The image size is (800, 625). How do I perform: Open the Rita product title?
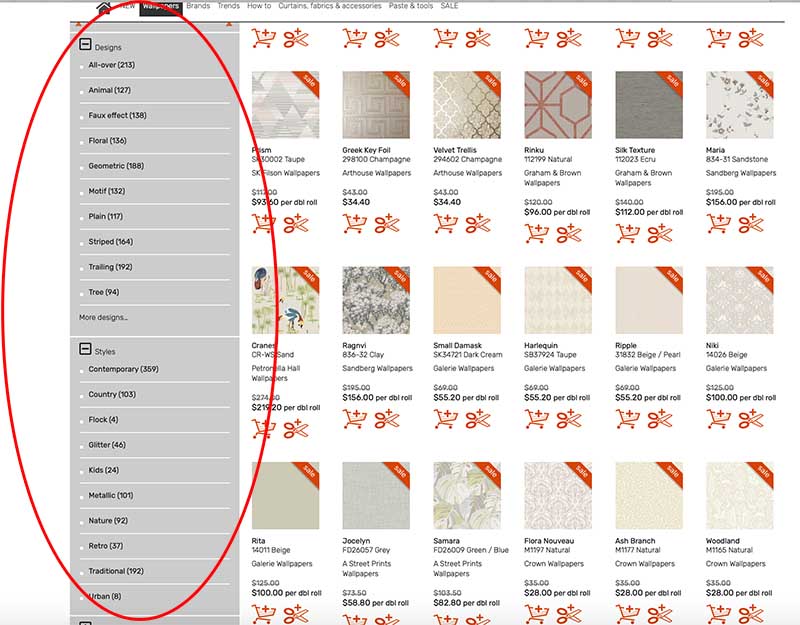(x=258, y=541)
